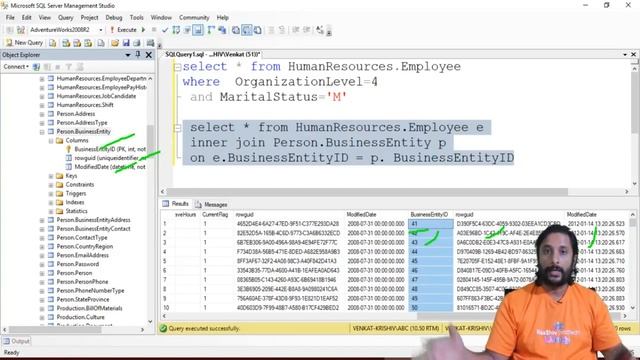The image size is (640, 360).
Task: Click the Parse checkmark icon
Action: [165, 30]
